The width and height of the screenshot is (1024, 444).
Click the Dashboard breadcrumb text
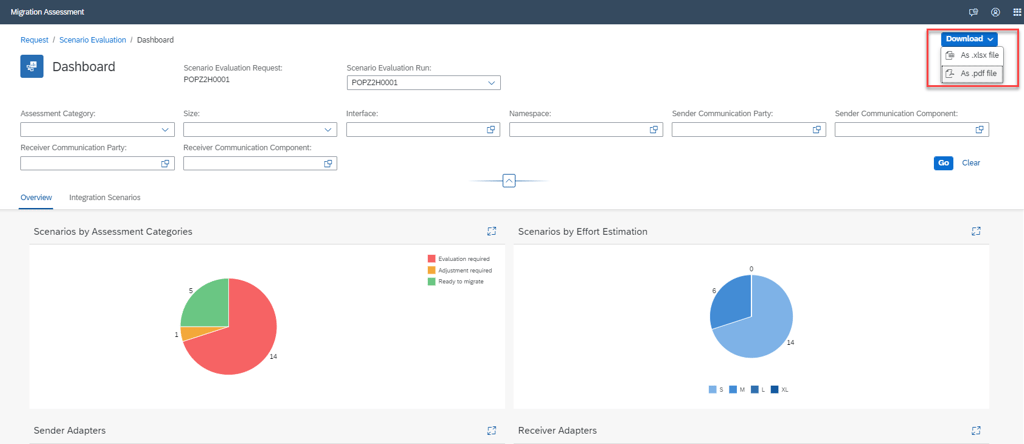155,40
